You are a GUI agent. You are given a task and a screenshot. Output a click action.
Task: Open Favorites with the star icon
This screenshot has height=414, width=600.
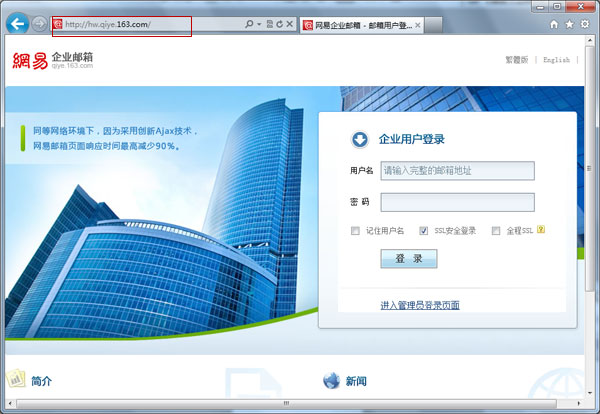tap(569, 24)
